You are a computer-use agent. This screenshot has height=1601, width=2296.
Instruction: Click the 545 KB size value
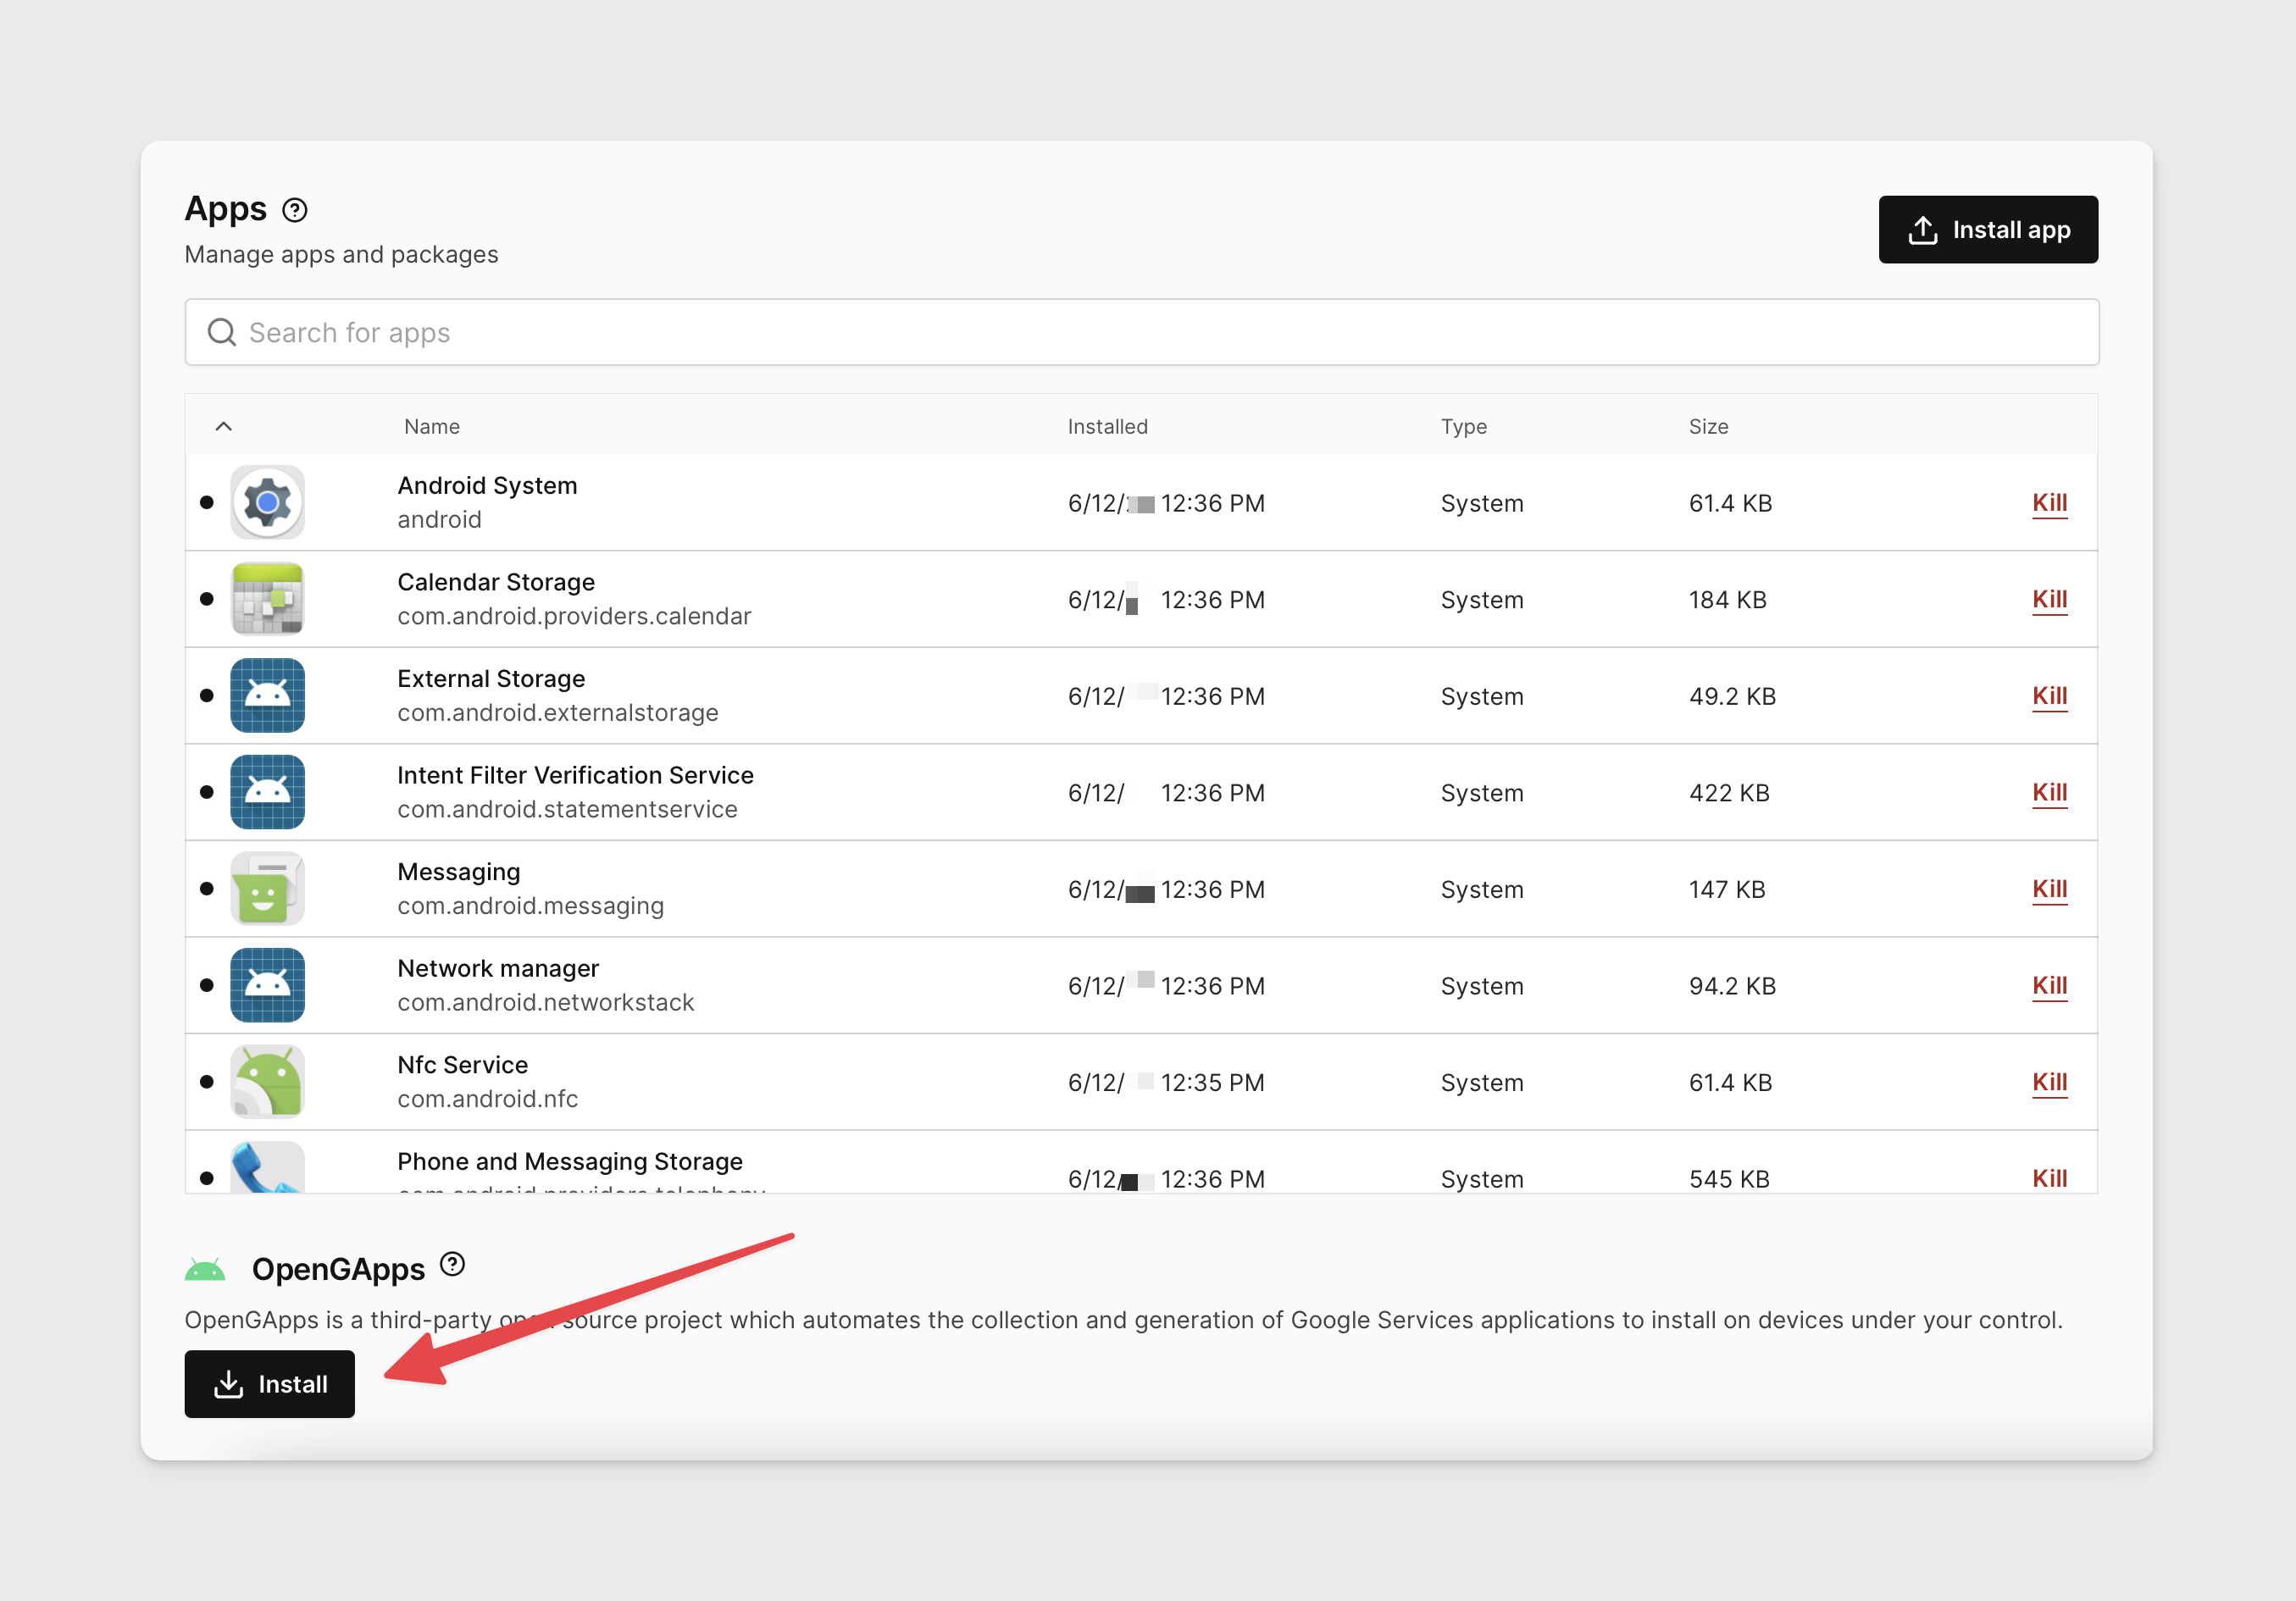click(1730, 1179)
